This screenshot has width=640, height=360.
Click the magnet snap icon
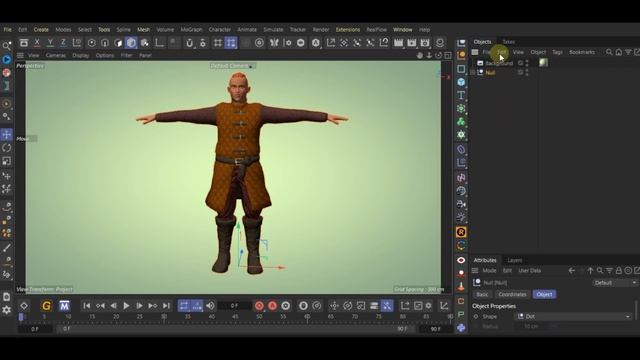pyautogui.click(x=189, y=43)
